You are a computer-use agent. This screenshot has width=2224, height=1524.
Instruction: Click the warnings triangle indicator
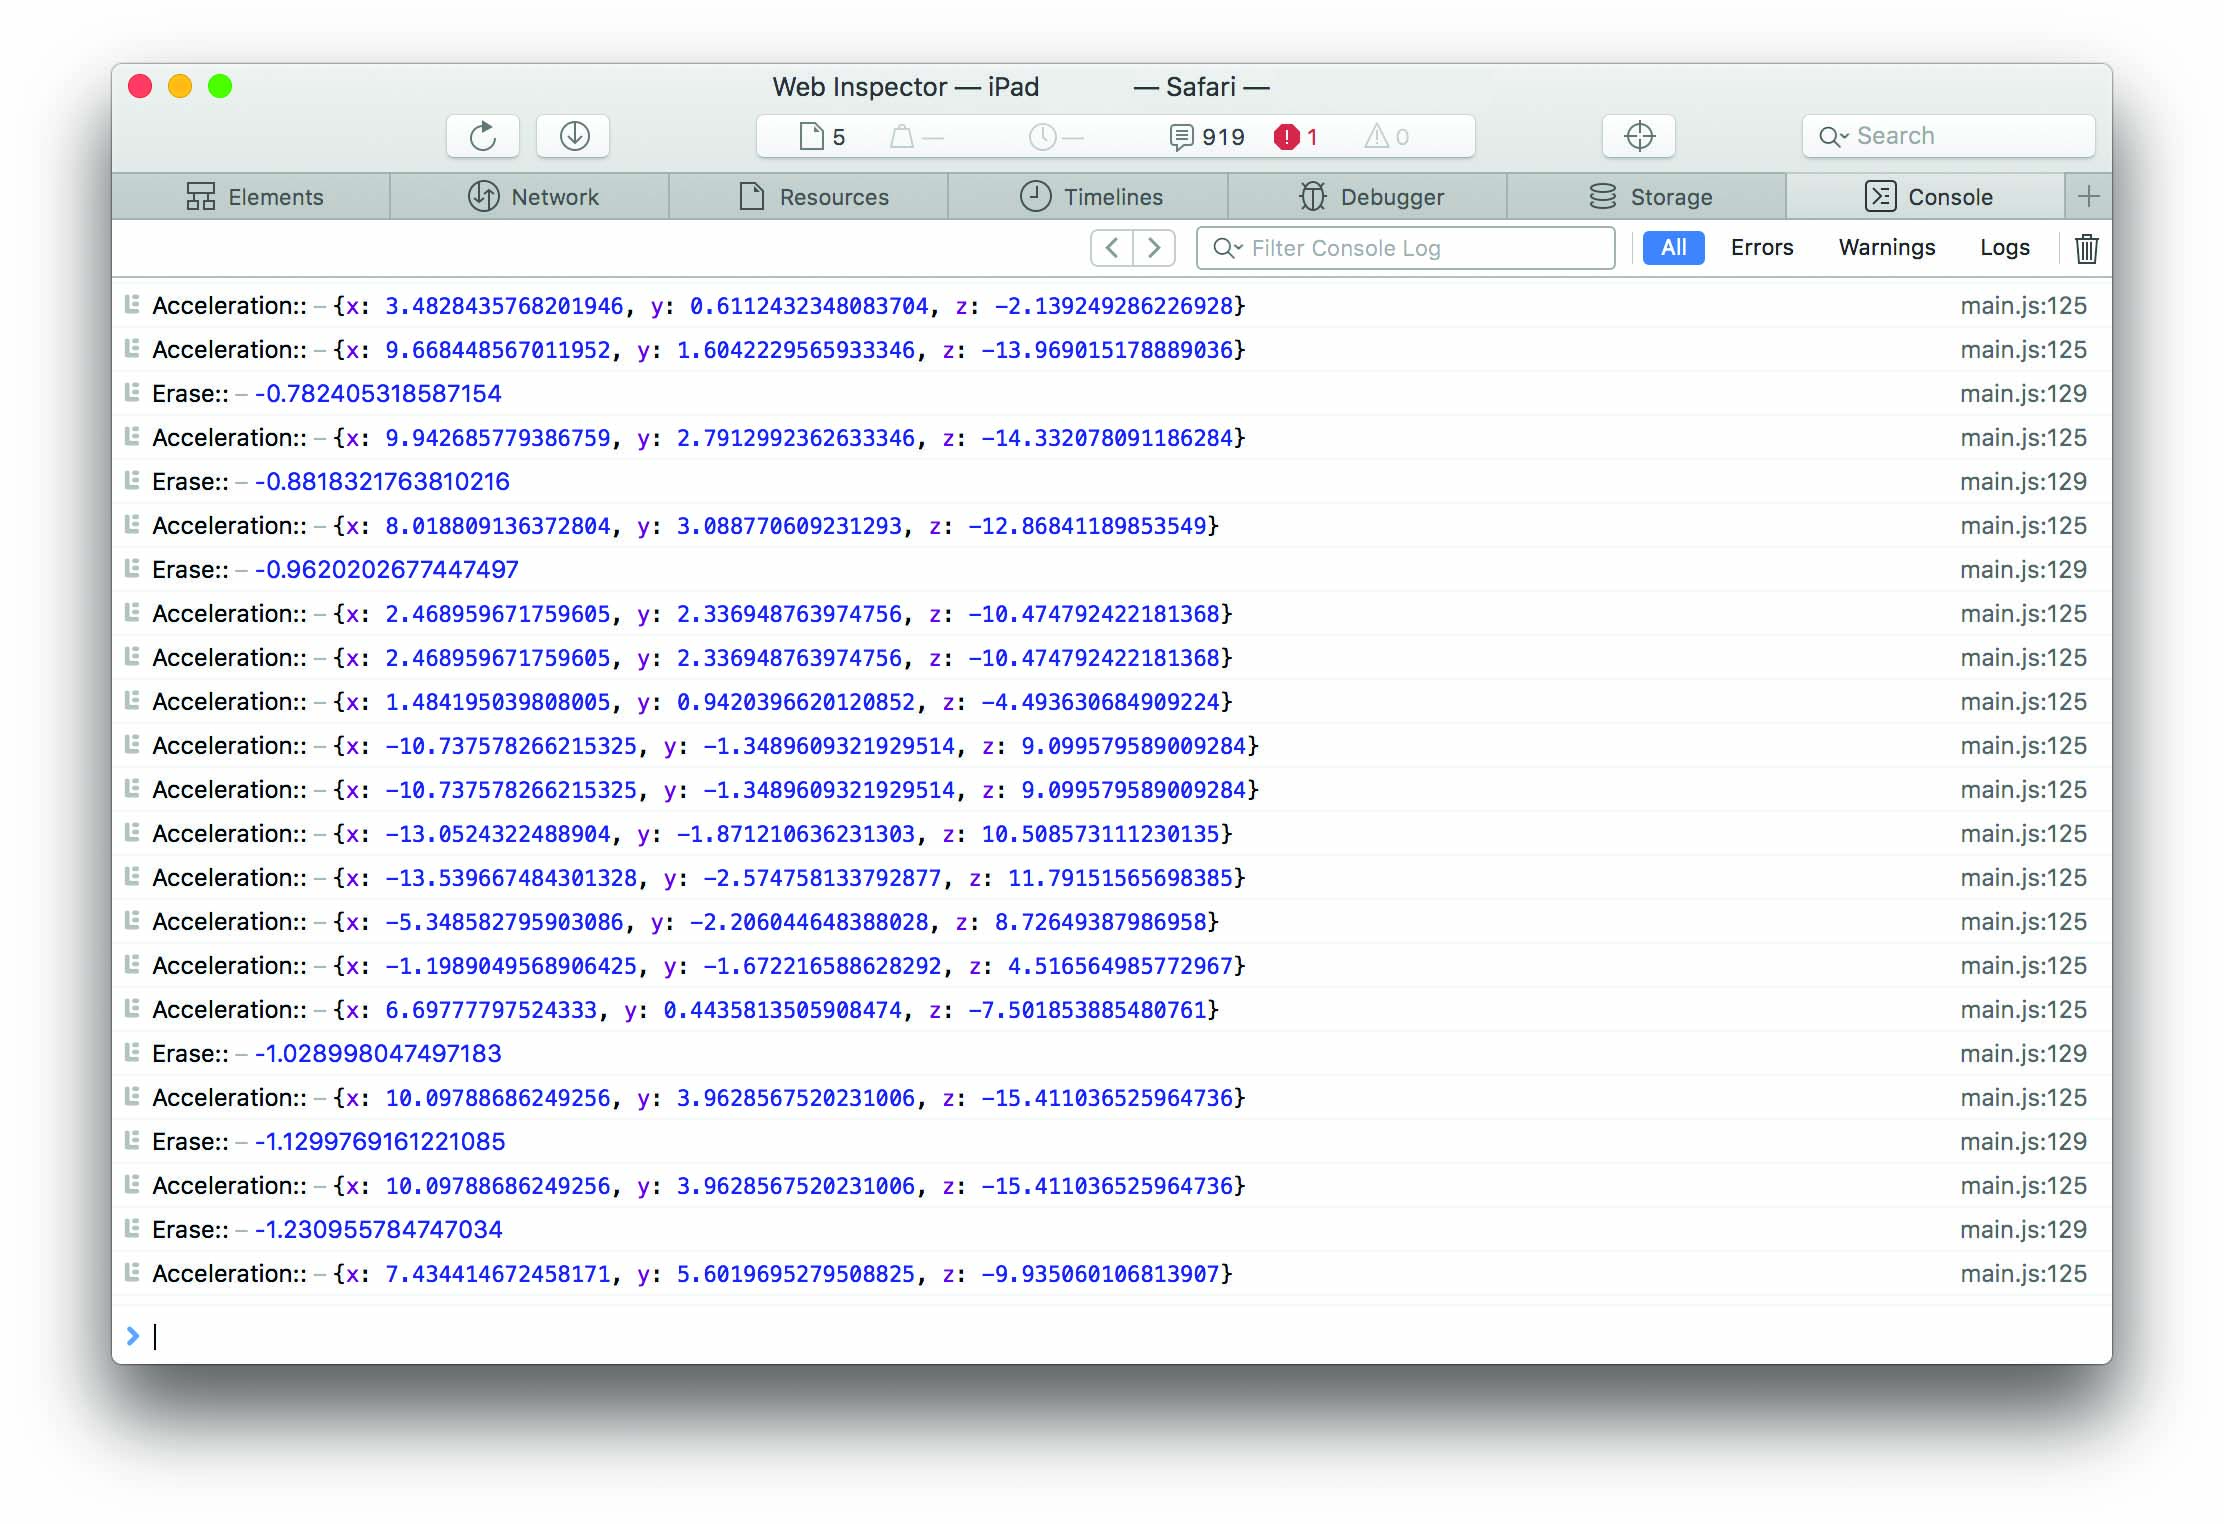(1387, 136)
